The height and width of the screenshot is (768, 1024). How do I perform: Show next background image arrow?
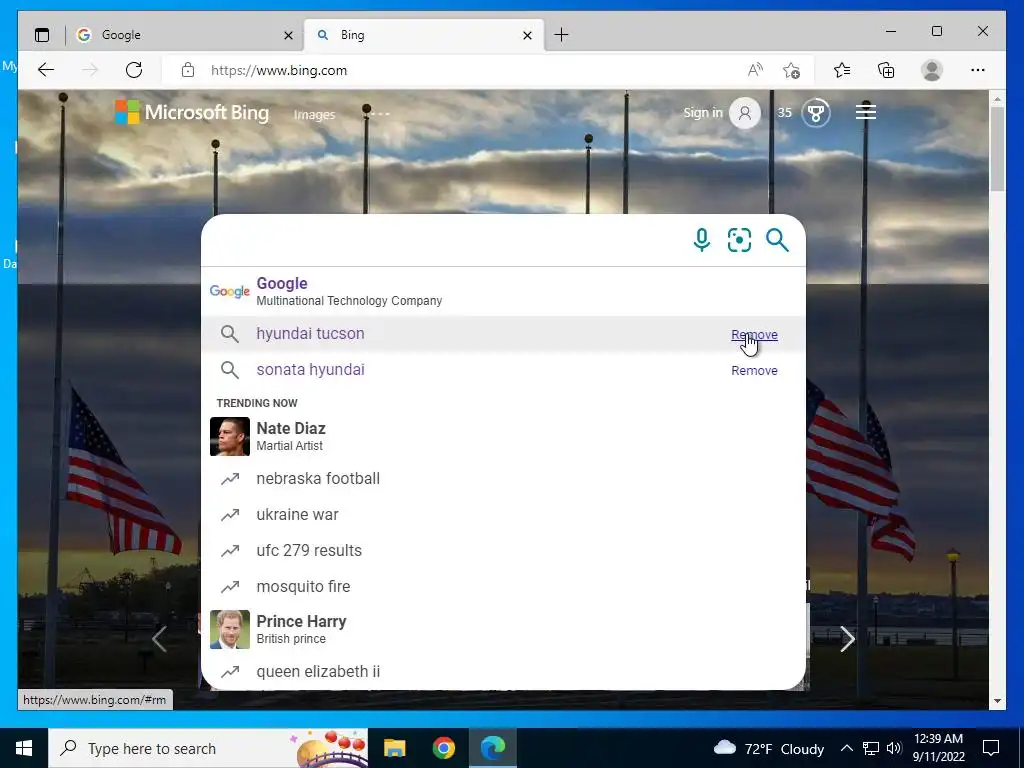pos(847,639)
